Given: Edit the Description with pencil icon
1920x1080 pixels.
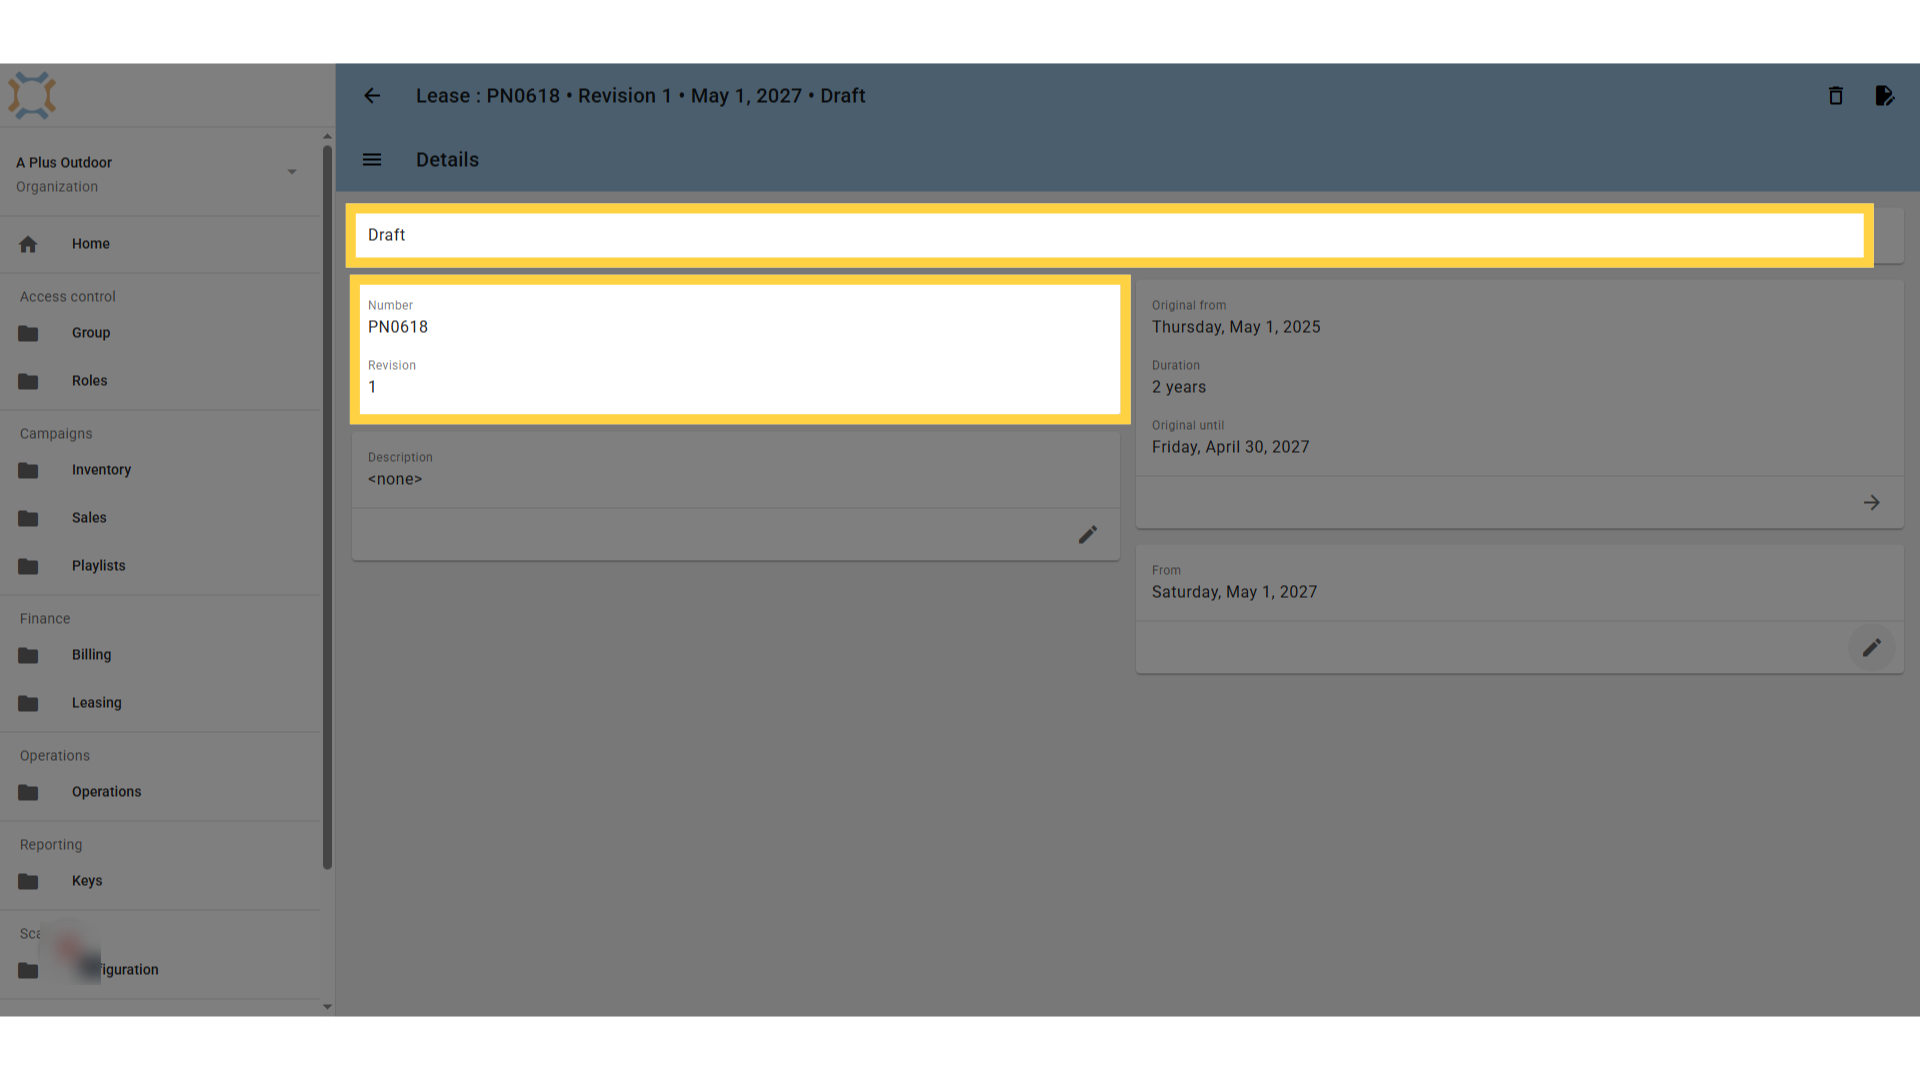Looking at the screenshot, I should (x=1088, y=535).
